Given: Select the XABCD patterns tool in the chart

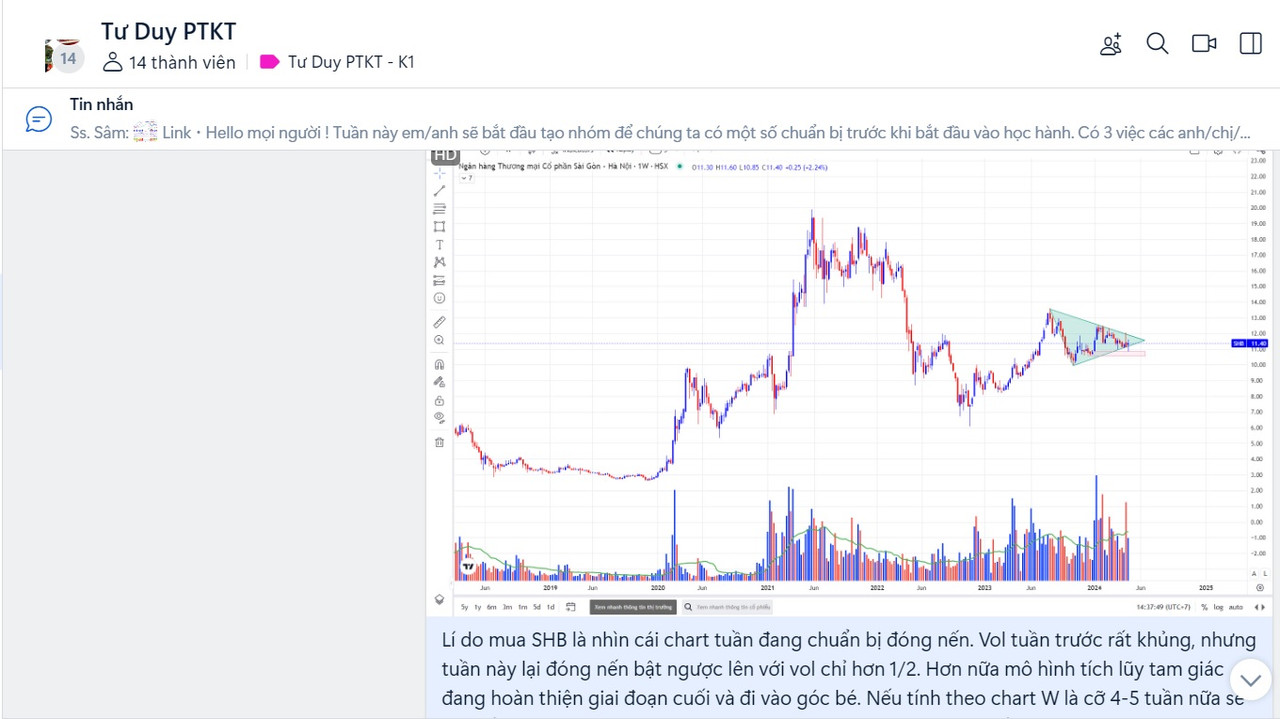Looking at the screenshot, I should (439, 262).
